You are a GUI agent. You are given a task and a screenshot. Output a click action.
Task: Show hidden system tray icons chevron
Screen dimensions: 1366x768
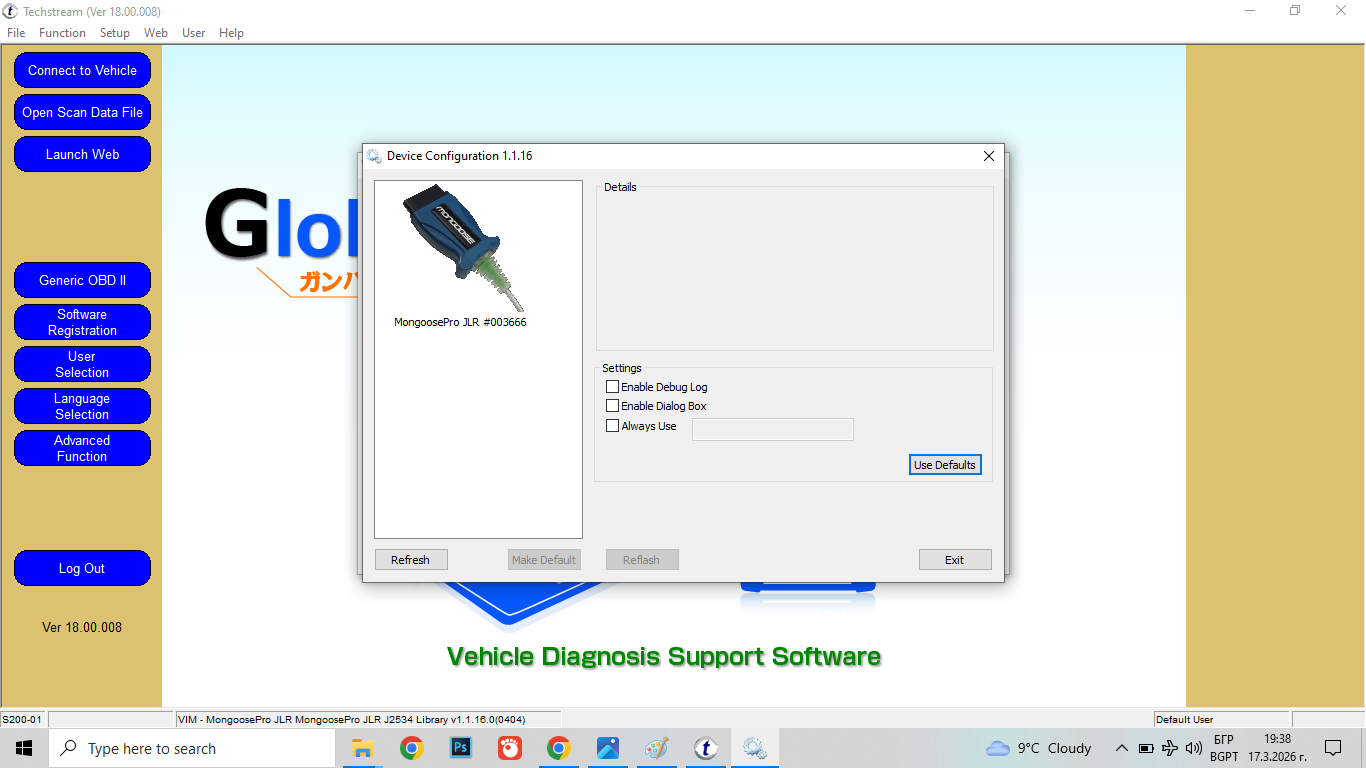click(x=1121, y=748)
